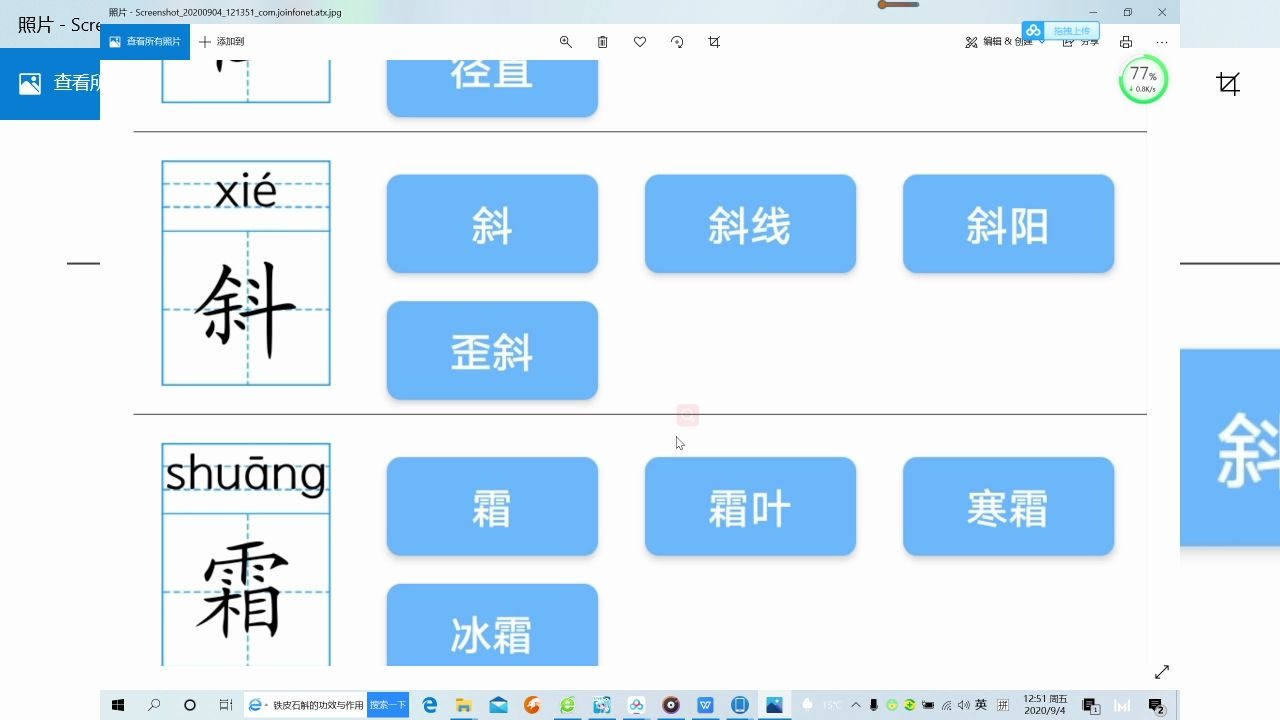The width and height of the screenshot is (1280, 720).
Task: Open Wi-Fi network tray icon
Action: click(946, 705)
